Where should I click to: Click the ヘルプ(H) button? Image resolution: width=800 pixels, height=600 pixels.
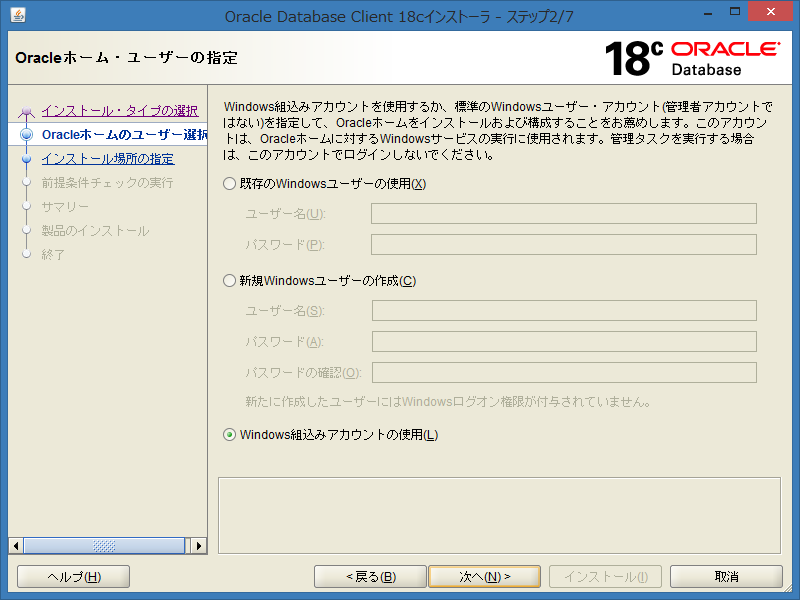[72, 576]
